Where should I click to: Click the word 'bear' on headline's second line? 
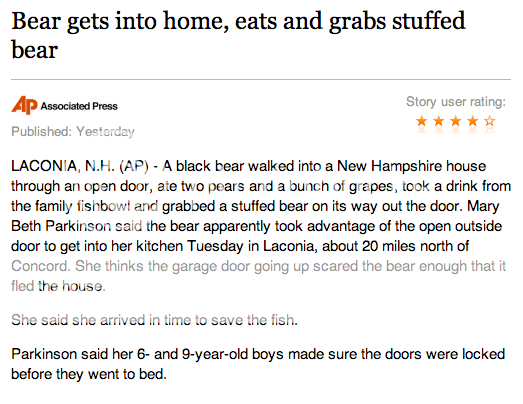coord(35,50)
